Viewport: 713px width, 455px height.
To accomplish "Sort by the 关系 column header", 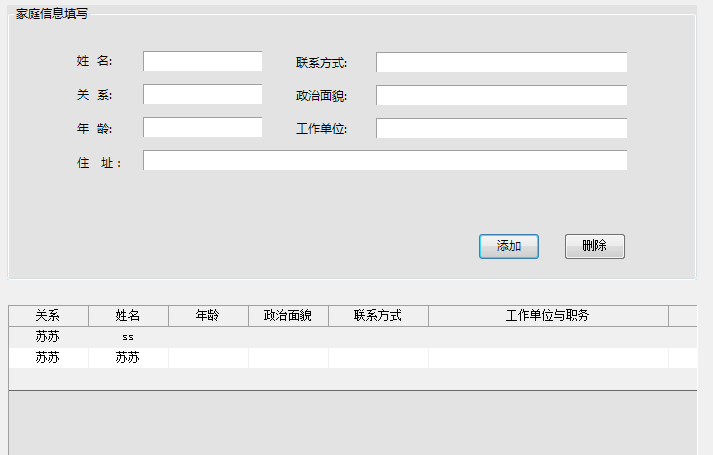I will click(48, 315).
